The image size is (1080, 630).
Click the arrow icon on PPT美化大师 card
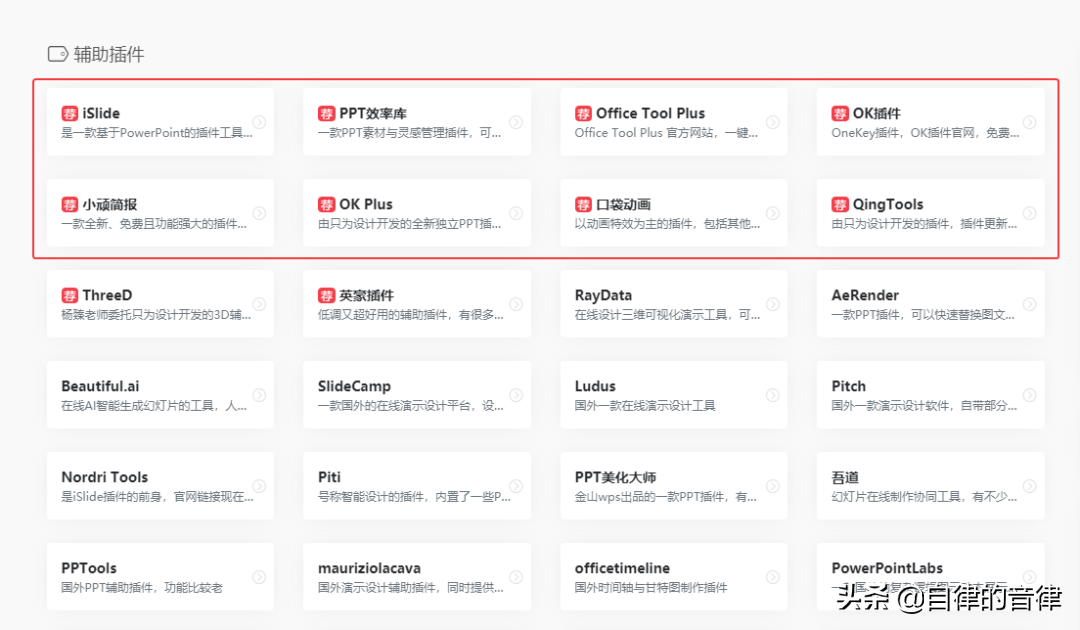tap(773, 485)
